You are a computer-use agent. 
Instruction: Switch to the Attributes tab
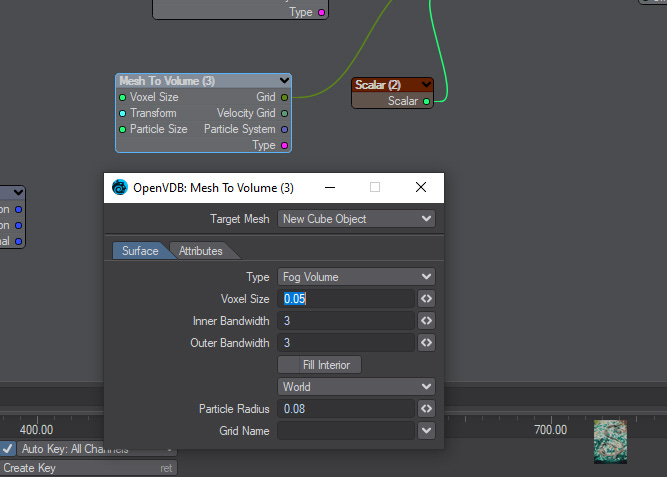201,251
